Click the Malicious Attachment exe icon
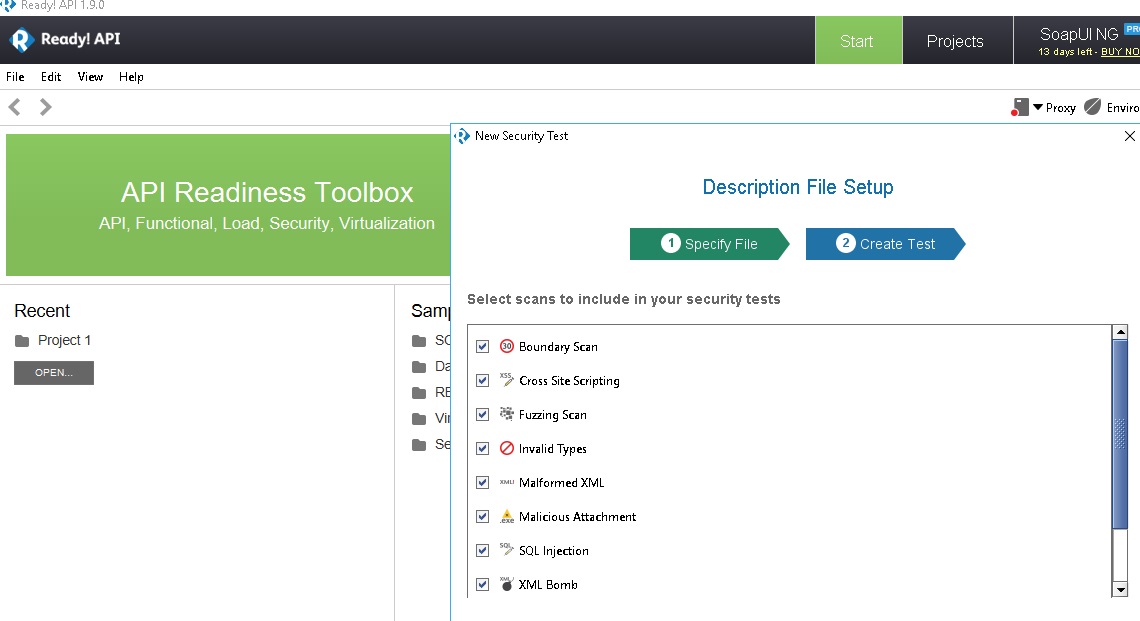This screenshot has height=621, width=1140. pyautogui.click(x=507, y=517)
